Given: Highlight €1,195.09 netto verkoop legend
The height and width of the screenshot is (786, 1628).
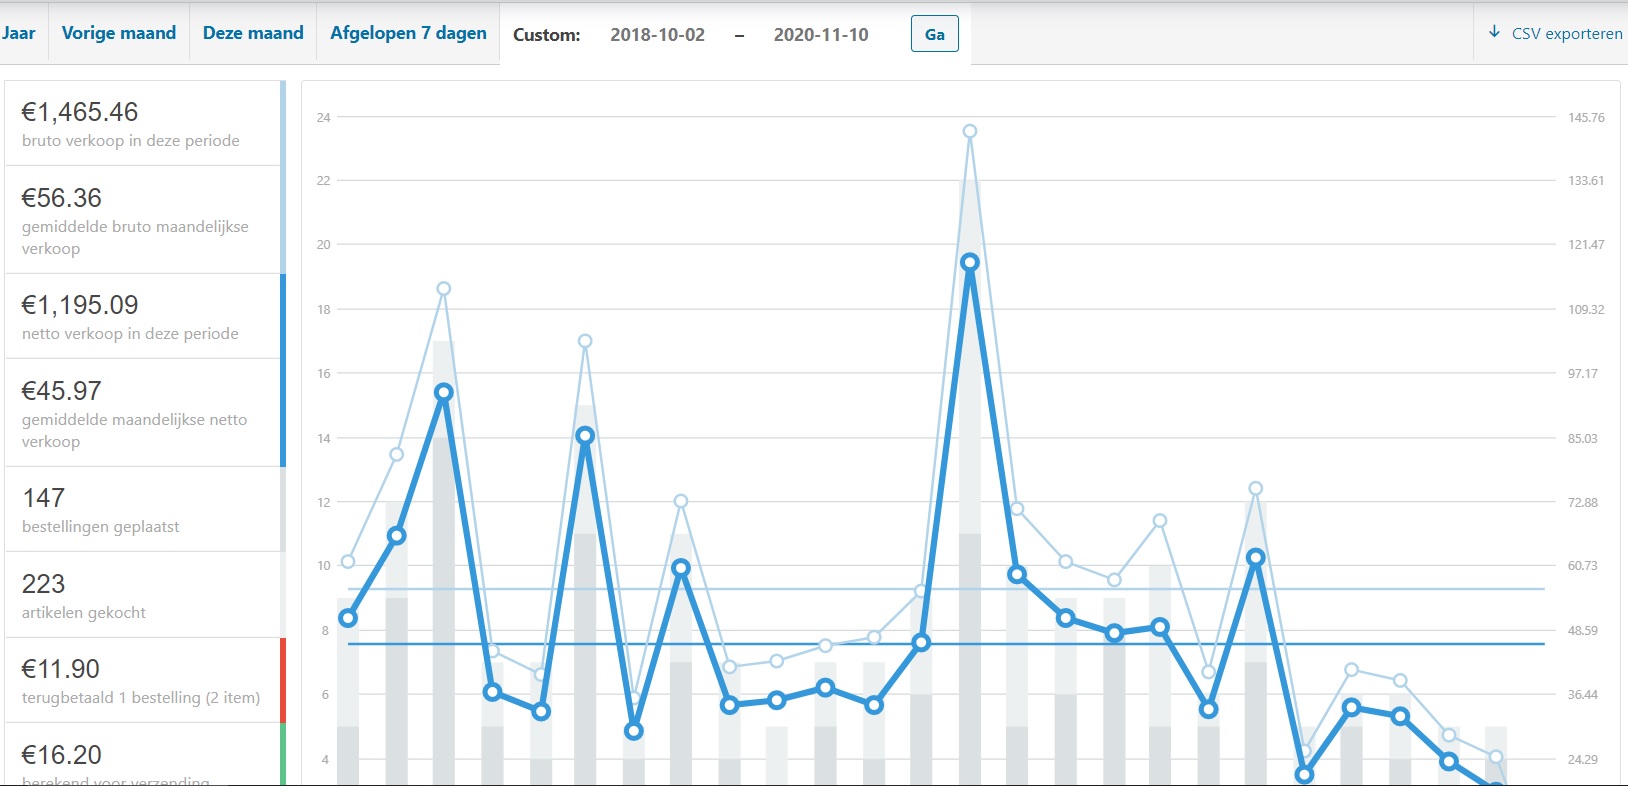Looking at the screenshot, I should 145,316.
